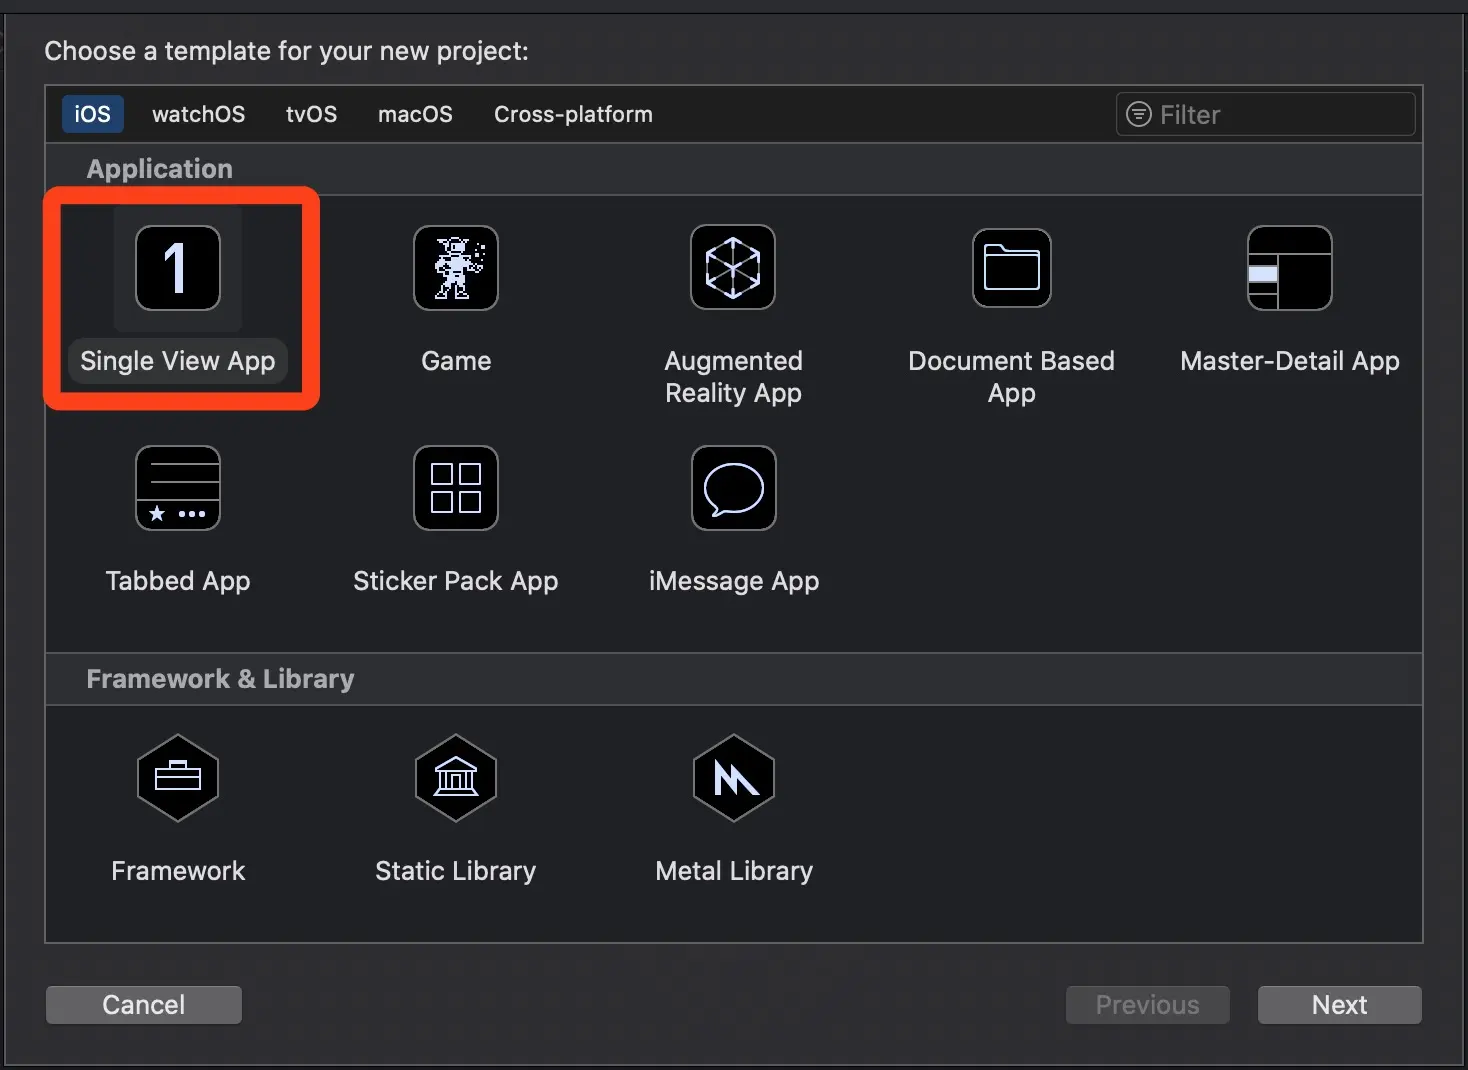Select the Single View App template icon
Image resolution: width=1468 pixels, height=1070 pixels.
(178, 268)
